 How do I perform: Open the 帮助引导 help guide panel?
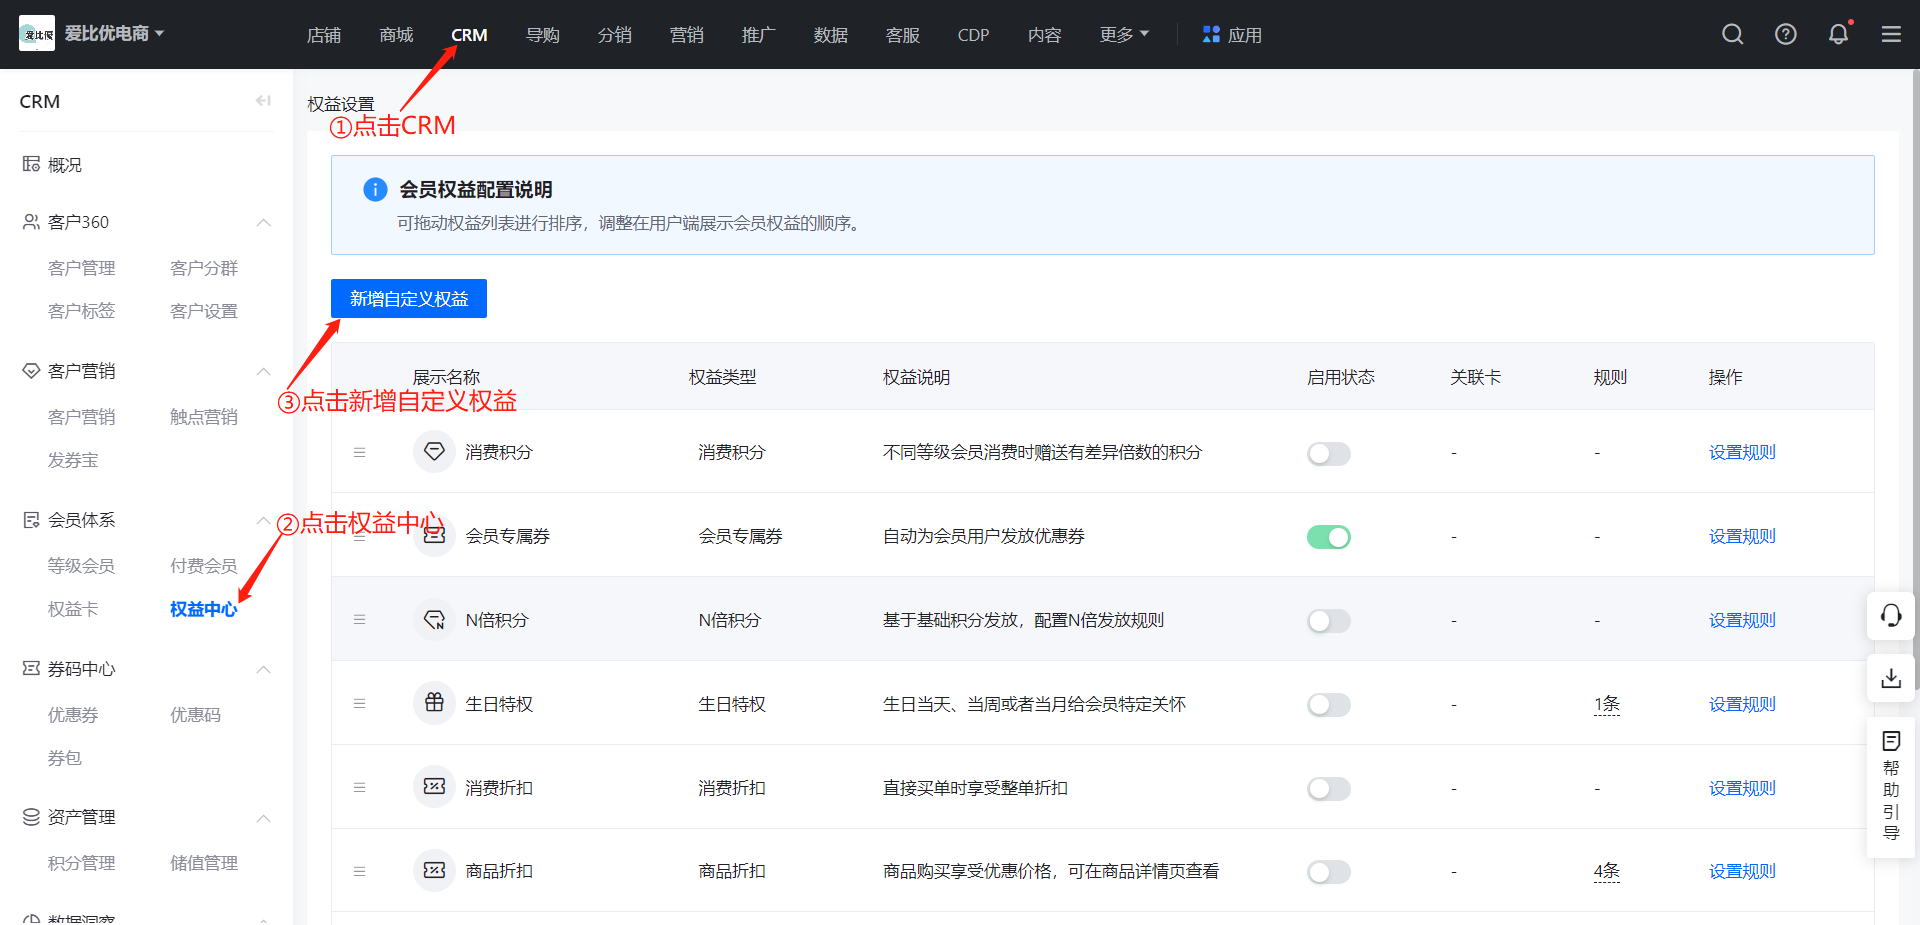click(1890, 786)
